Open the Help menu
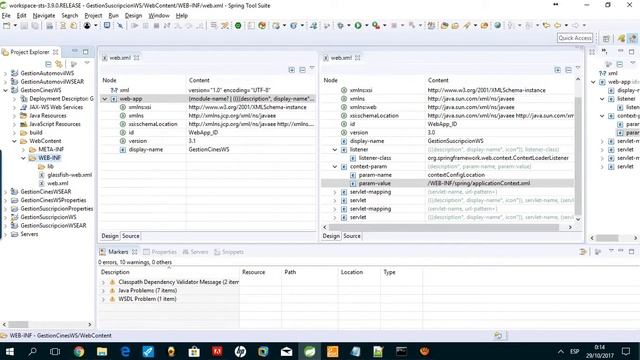640x360 pixels. point(182,16)
